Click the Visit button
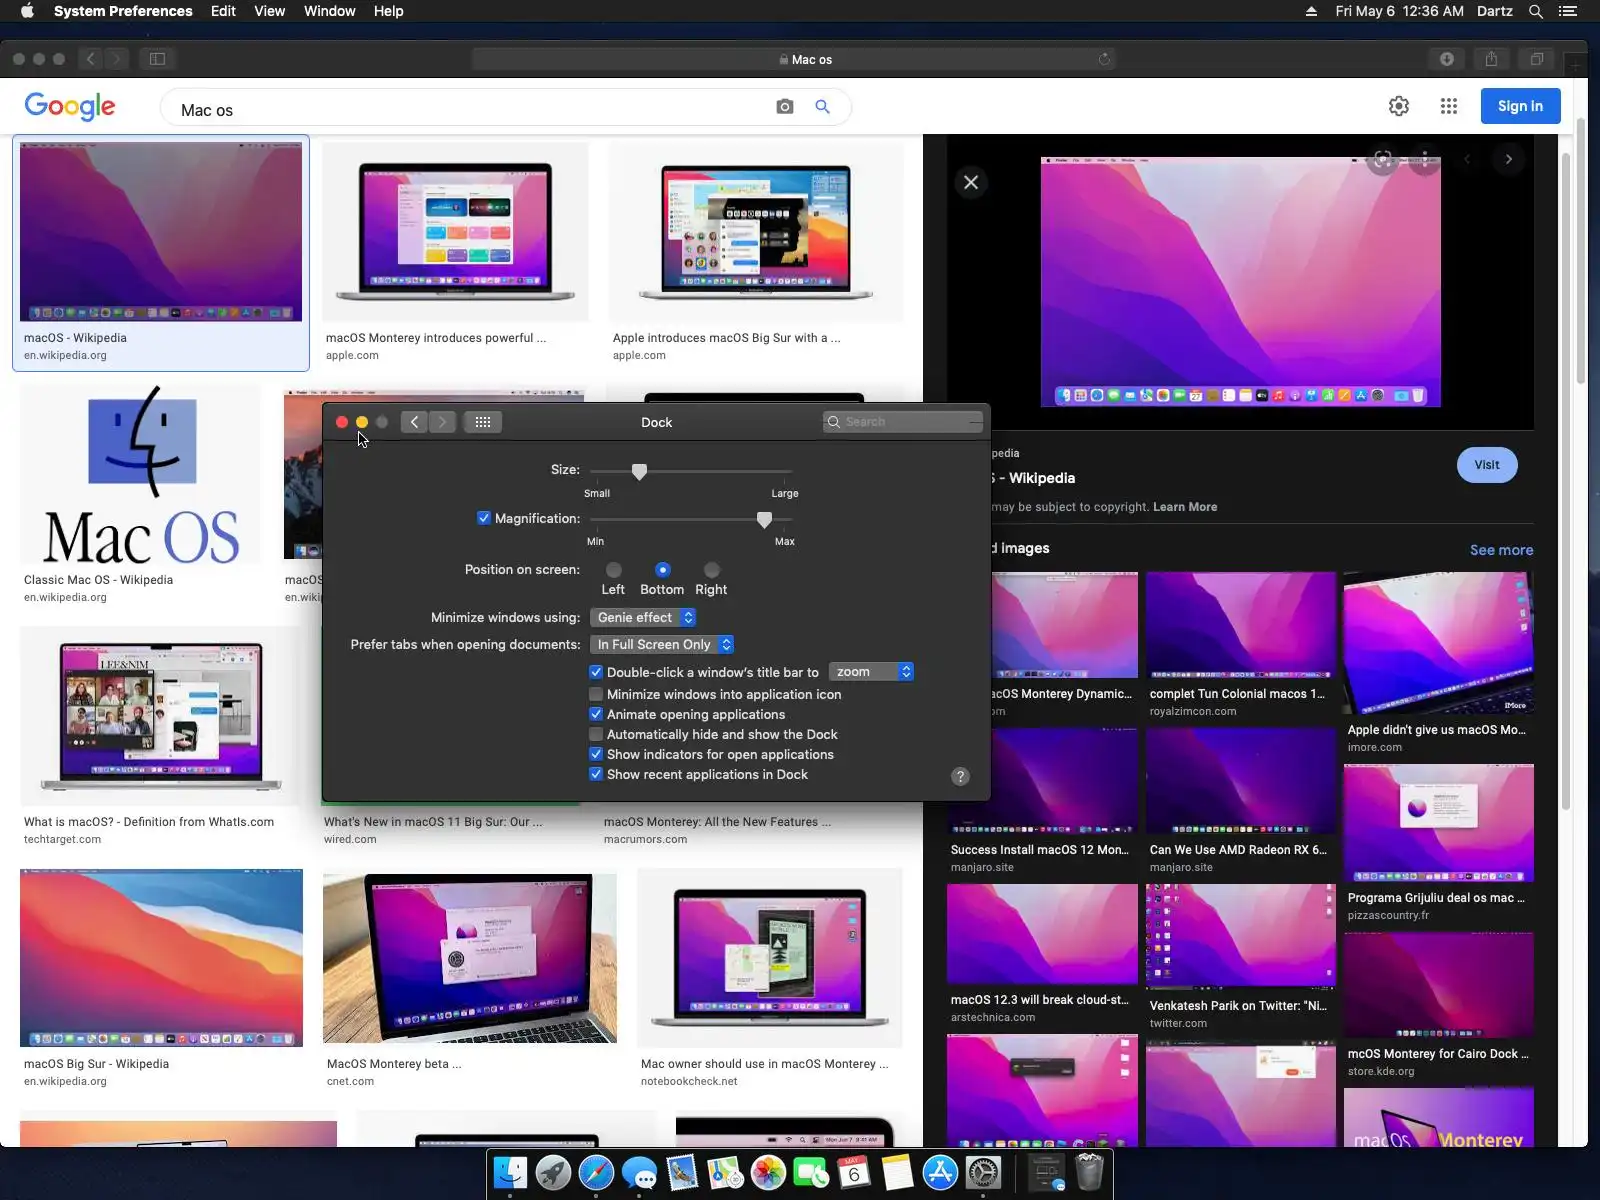The image size is (1600, 1200). 1487,465
